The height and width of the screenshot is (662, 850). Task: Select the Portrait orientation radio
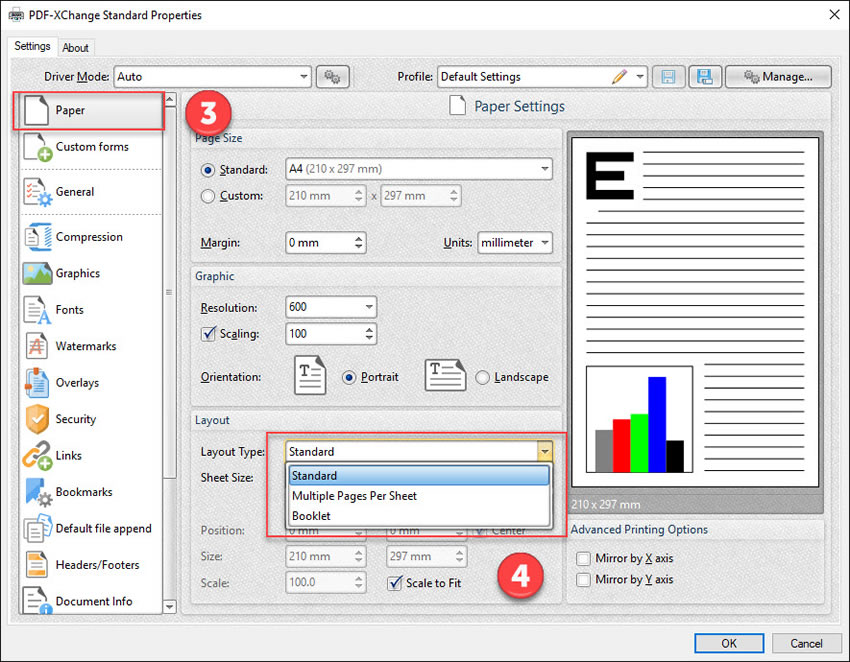(x=349, y=377)
